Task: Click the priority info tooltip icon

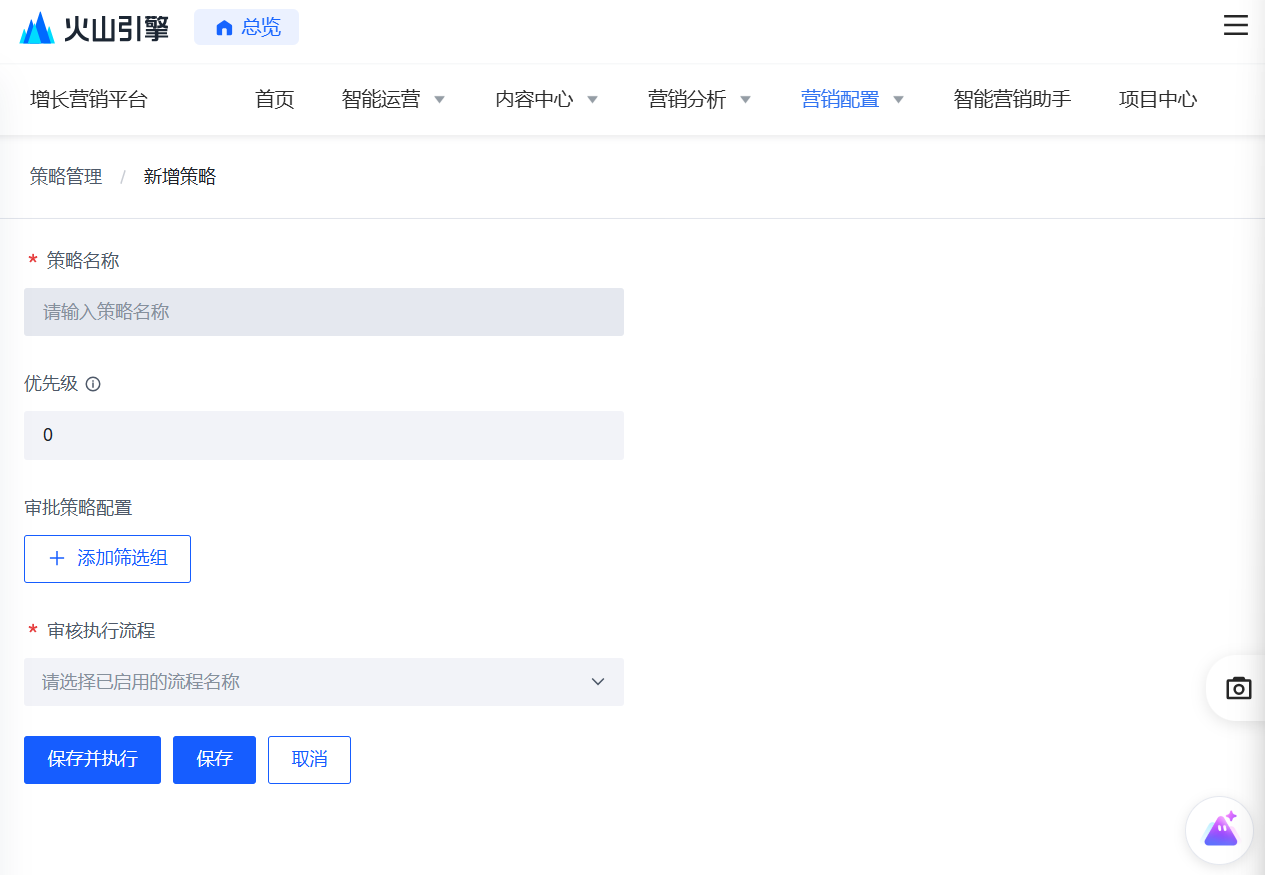Action: tap(93, 384)
